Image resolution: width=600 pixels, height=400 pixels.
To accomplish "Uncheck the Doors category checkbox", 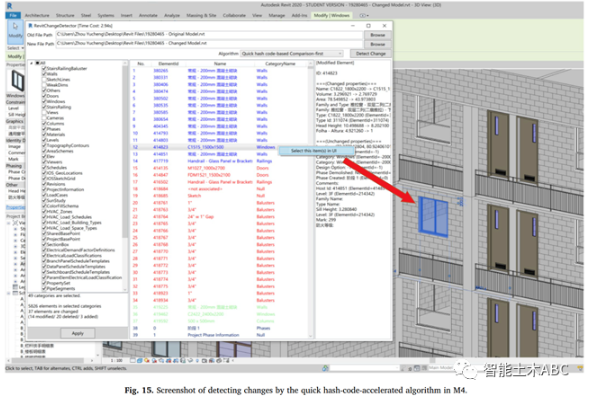I will coord(44,96).
